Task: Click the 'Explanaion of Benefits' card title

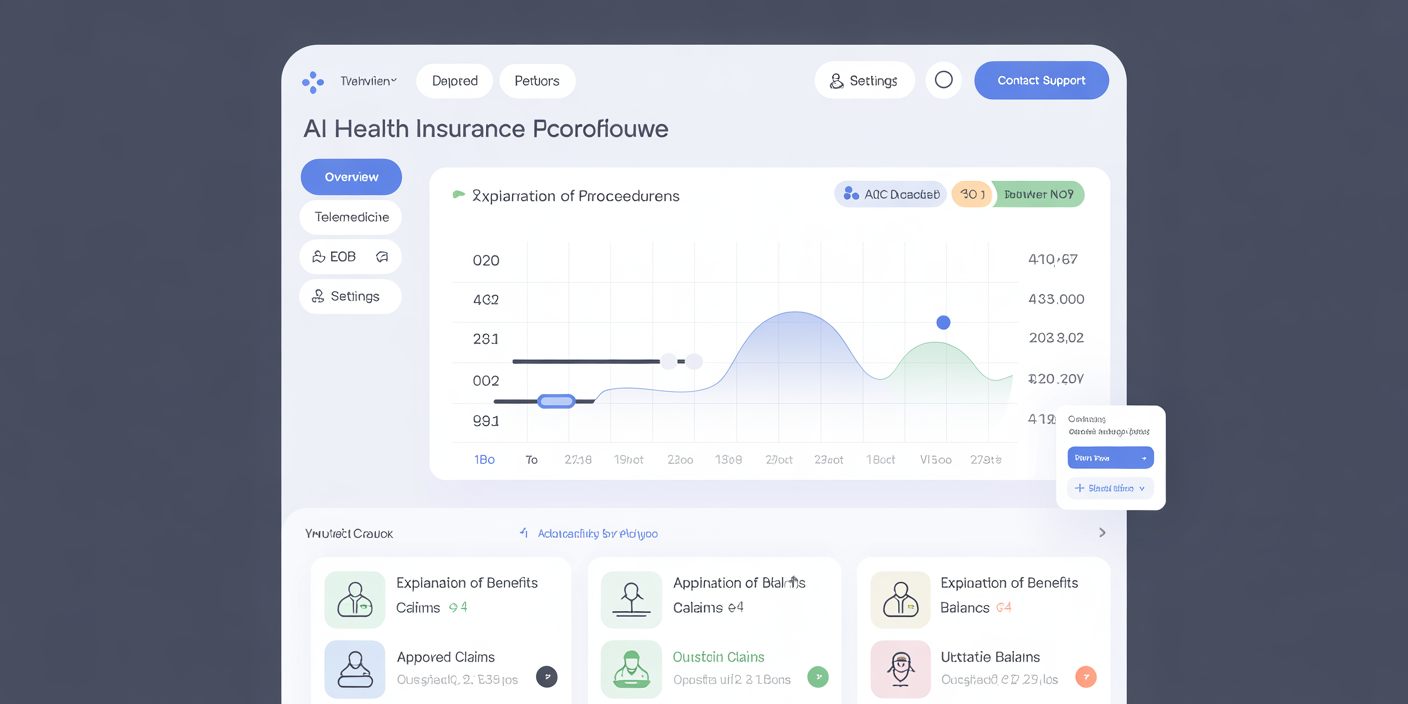Action: click(467, 583)
